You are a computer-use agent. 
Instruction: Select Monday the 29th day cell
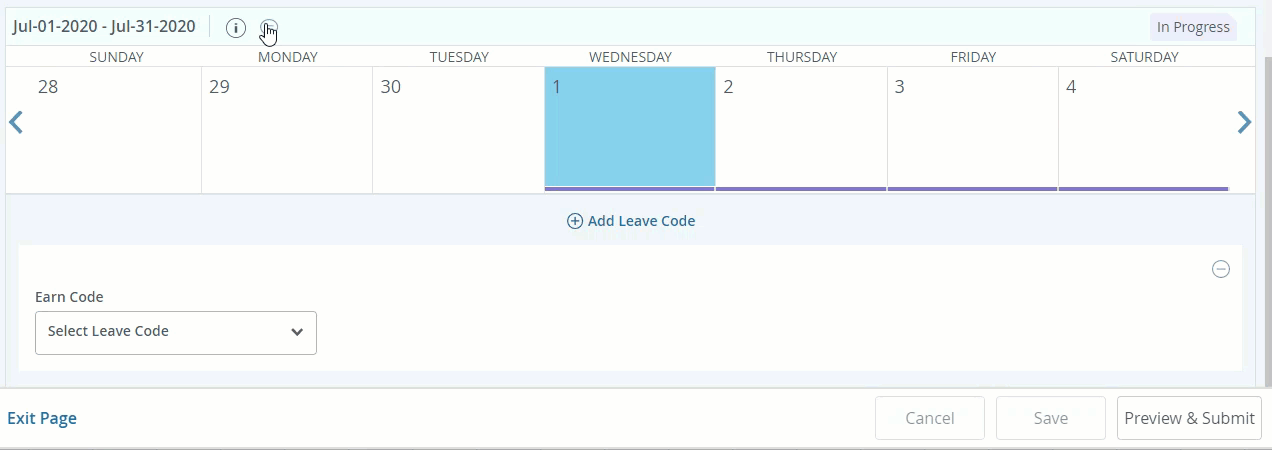pos(287,128)
